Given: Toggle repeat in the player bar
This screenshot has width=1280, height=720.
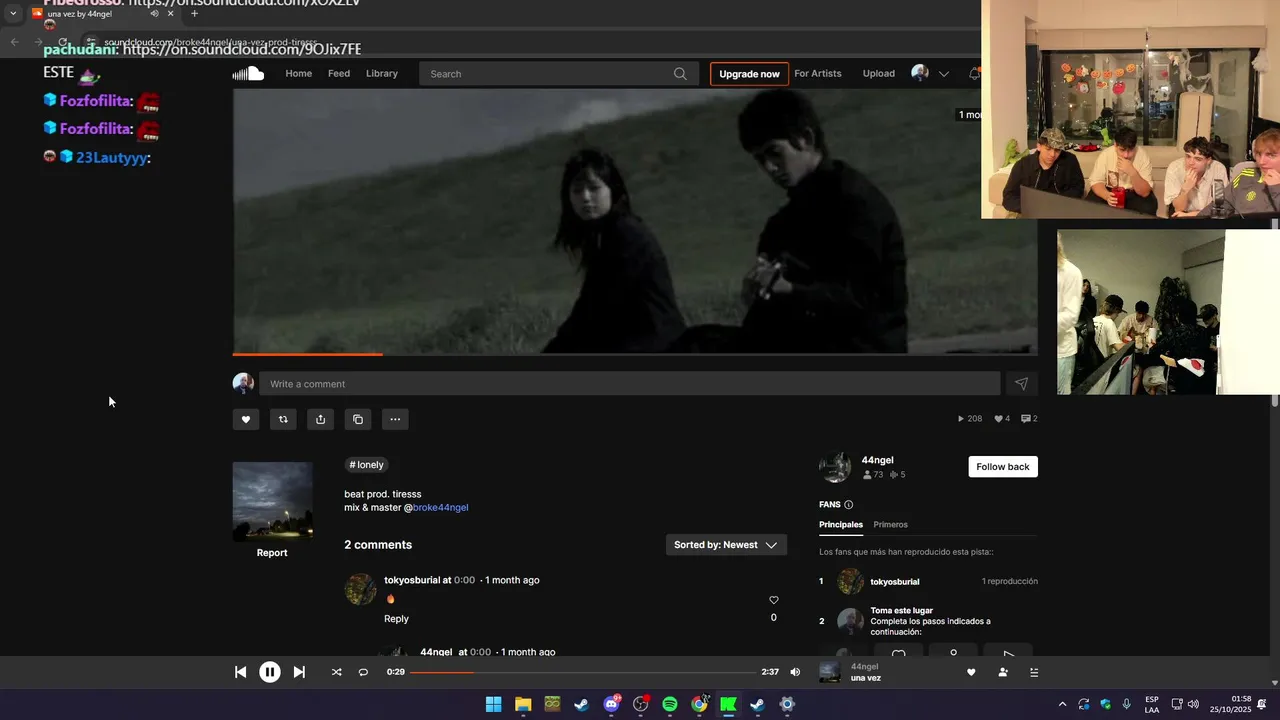Looking at the screenshot, I should (363, 672).
